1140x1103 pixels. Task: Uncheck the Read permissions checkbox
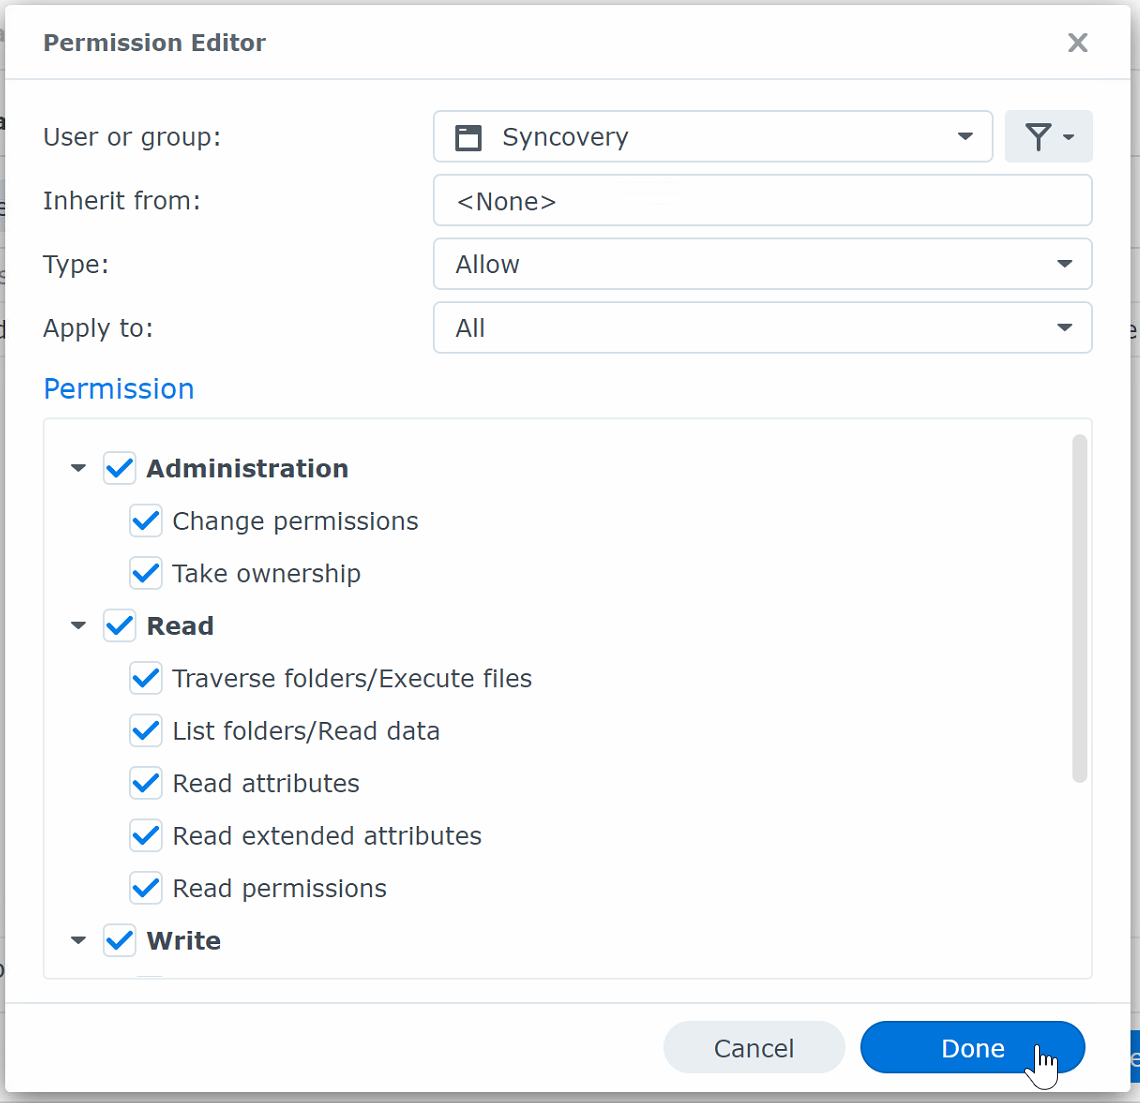point(146,888)
